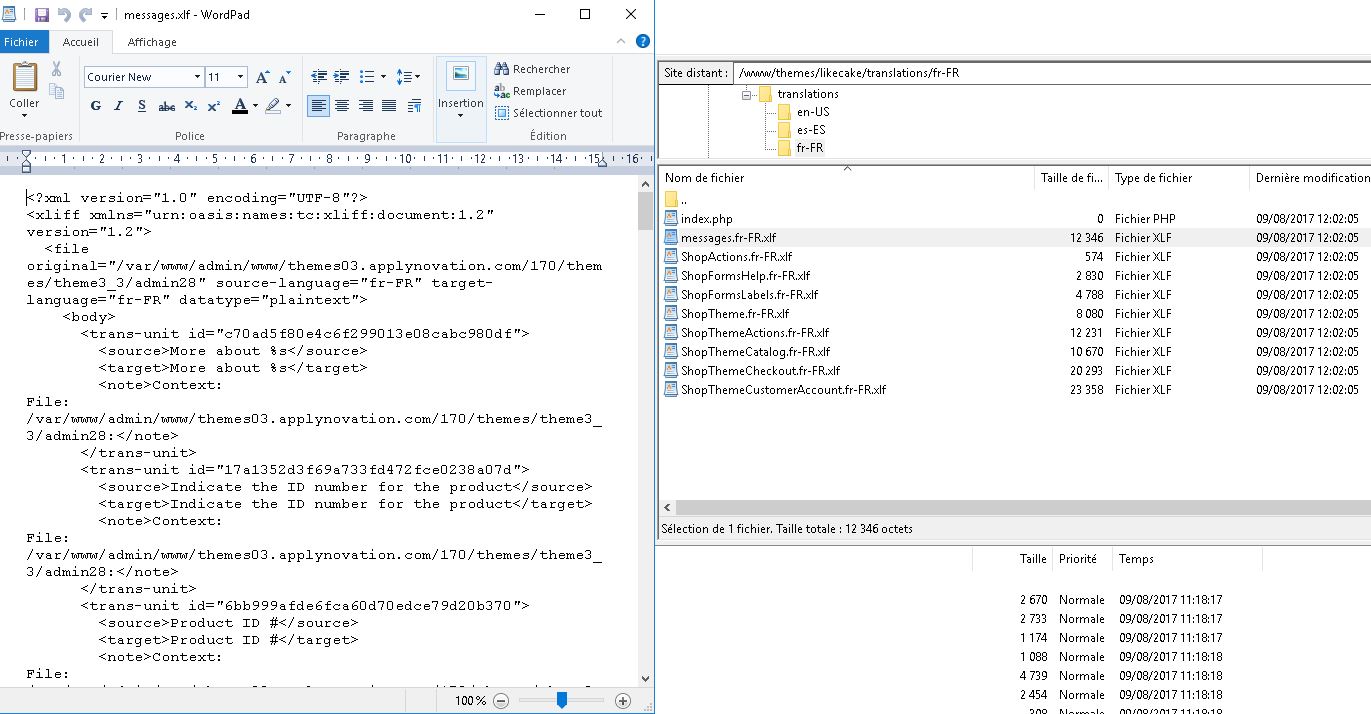Collapse the translations folder tree node

pos(747,94)
